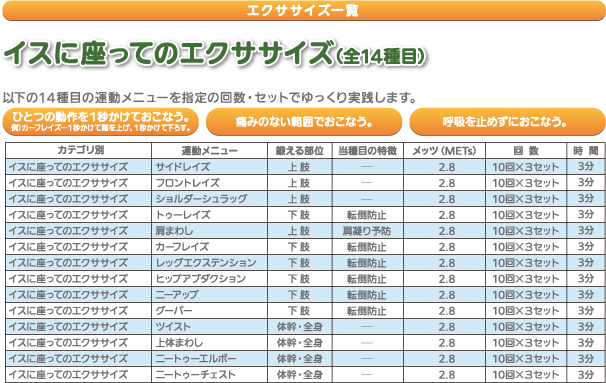Click the category cell of the ショルダーシュラッグ row
The height and width of the screenshot is (383, 606).
pyautogui.click(x=78, y=199)
